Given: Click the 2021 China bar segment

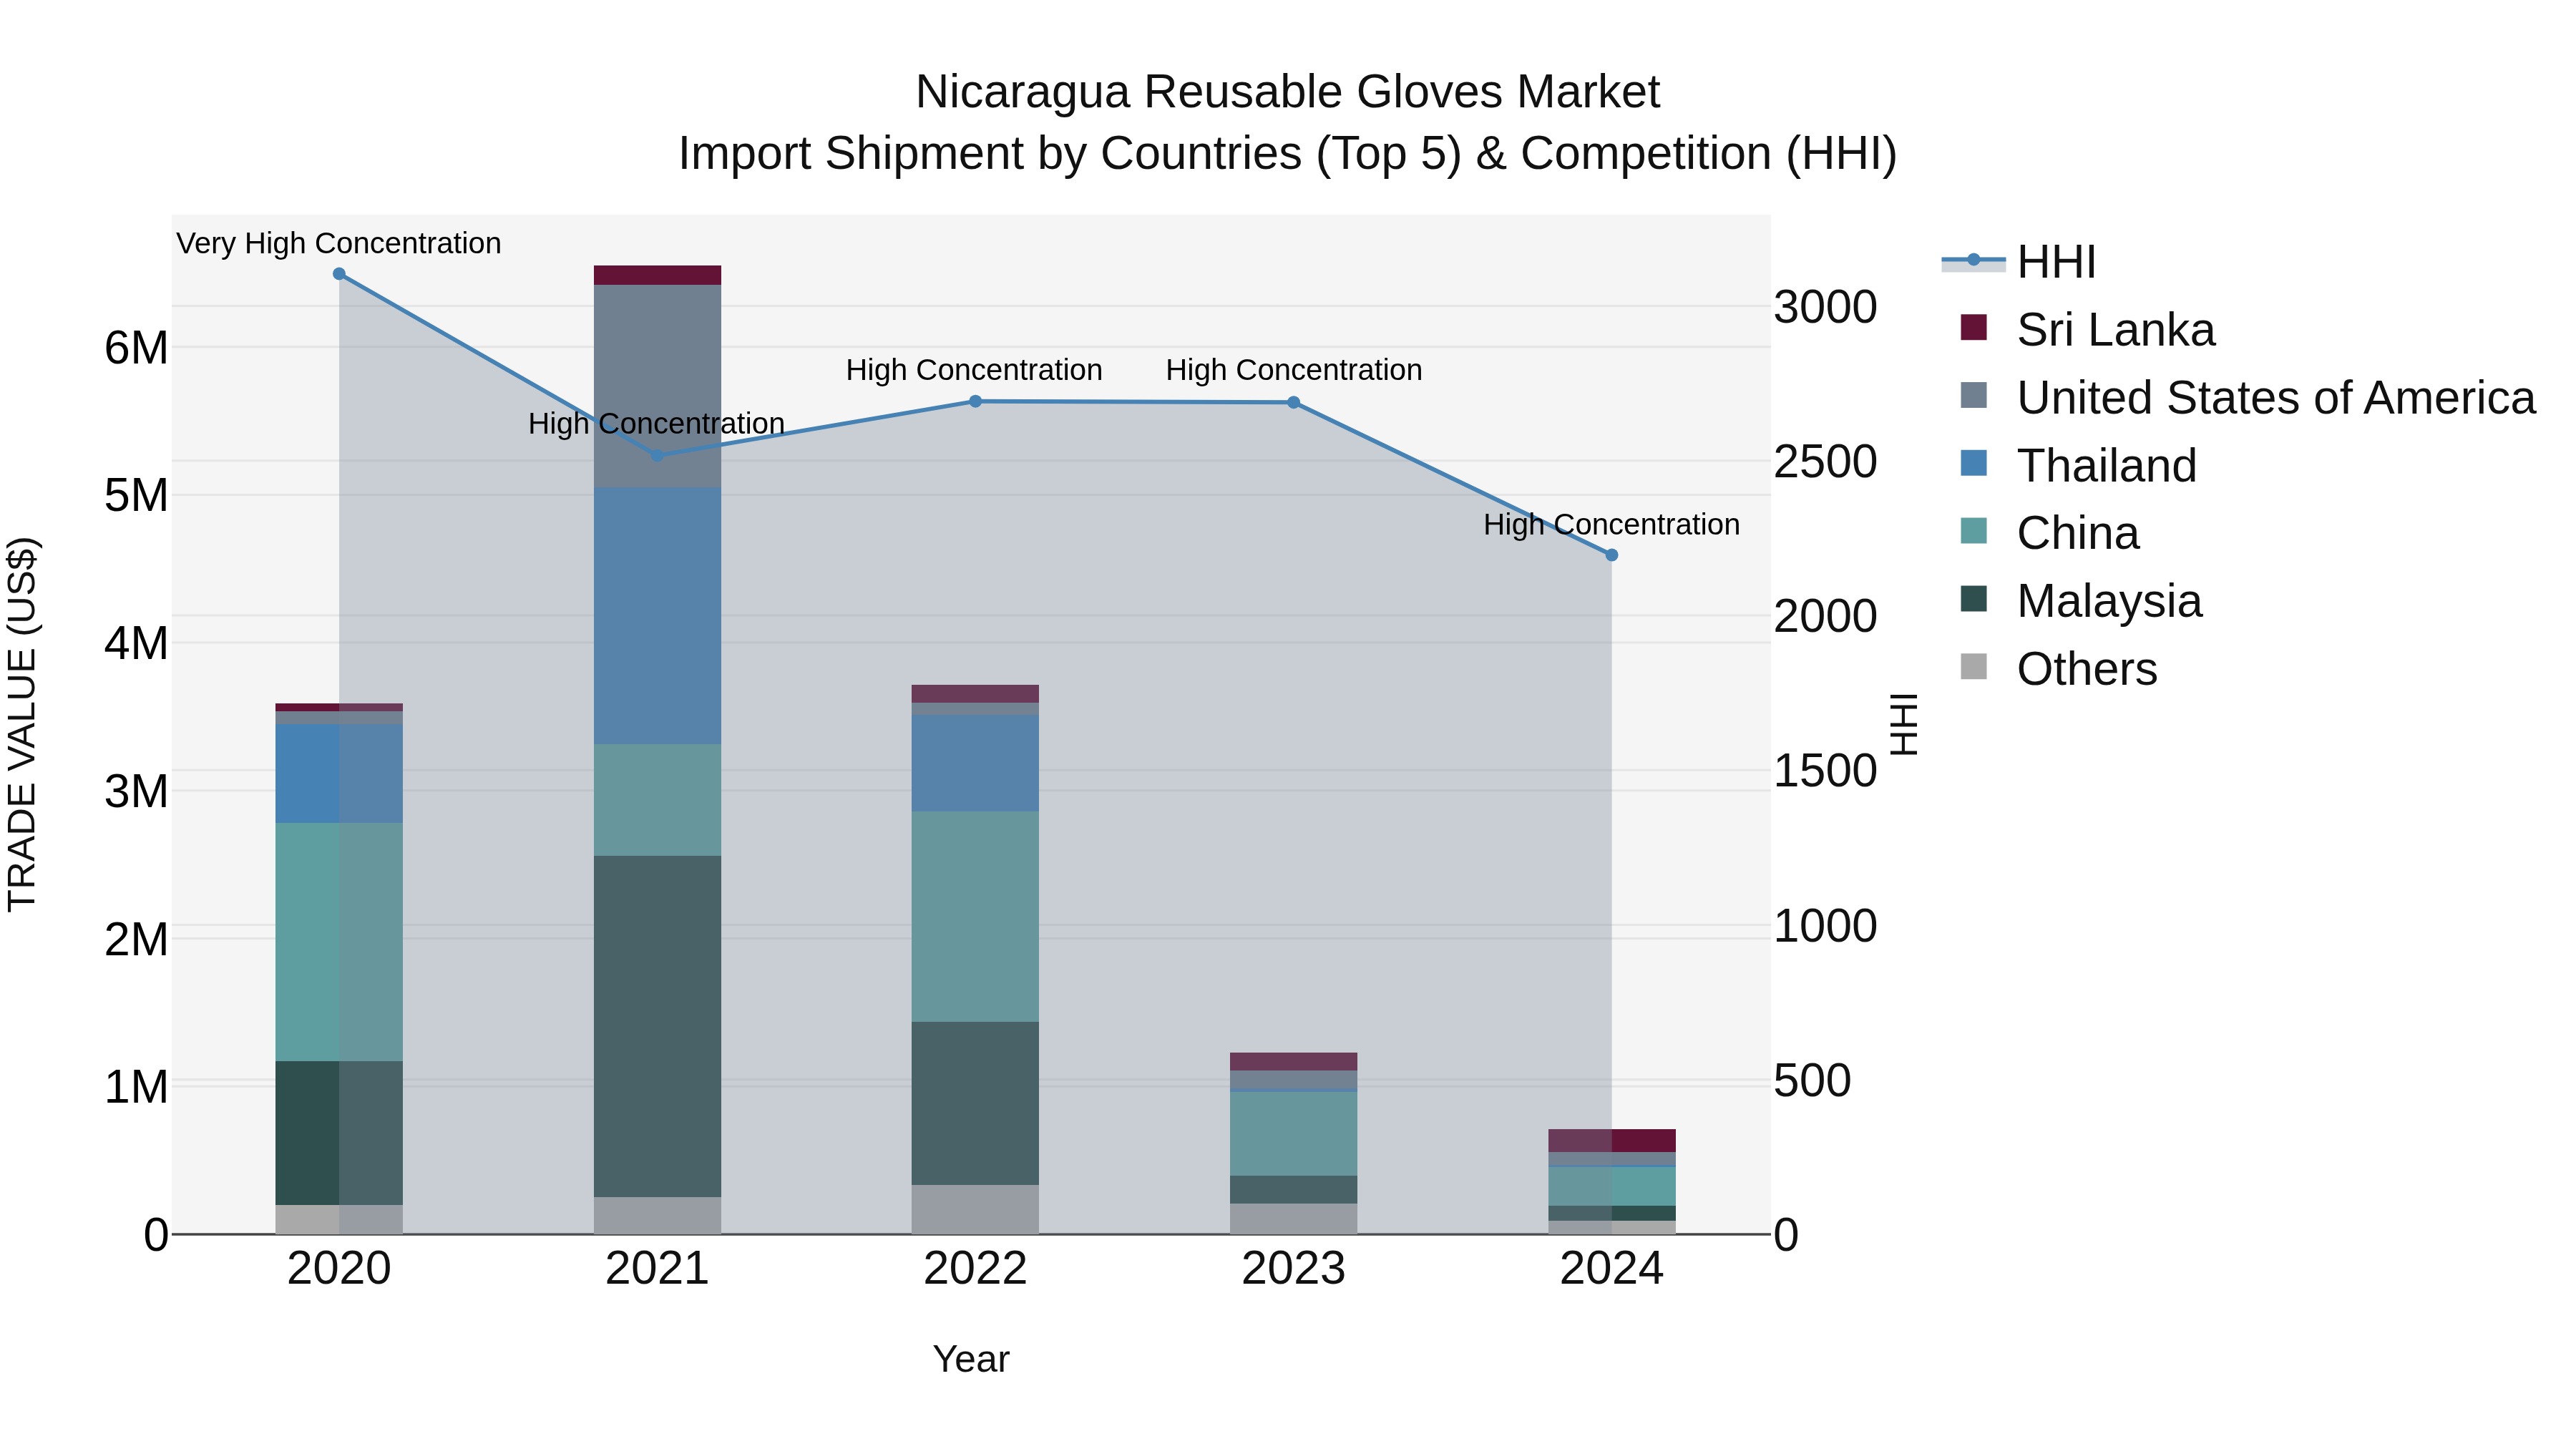Looking at the screenshot, I should [x=657, y=800].
